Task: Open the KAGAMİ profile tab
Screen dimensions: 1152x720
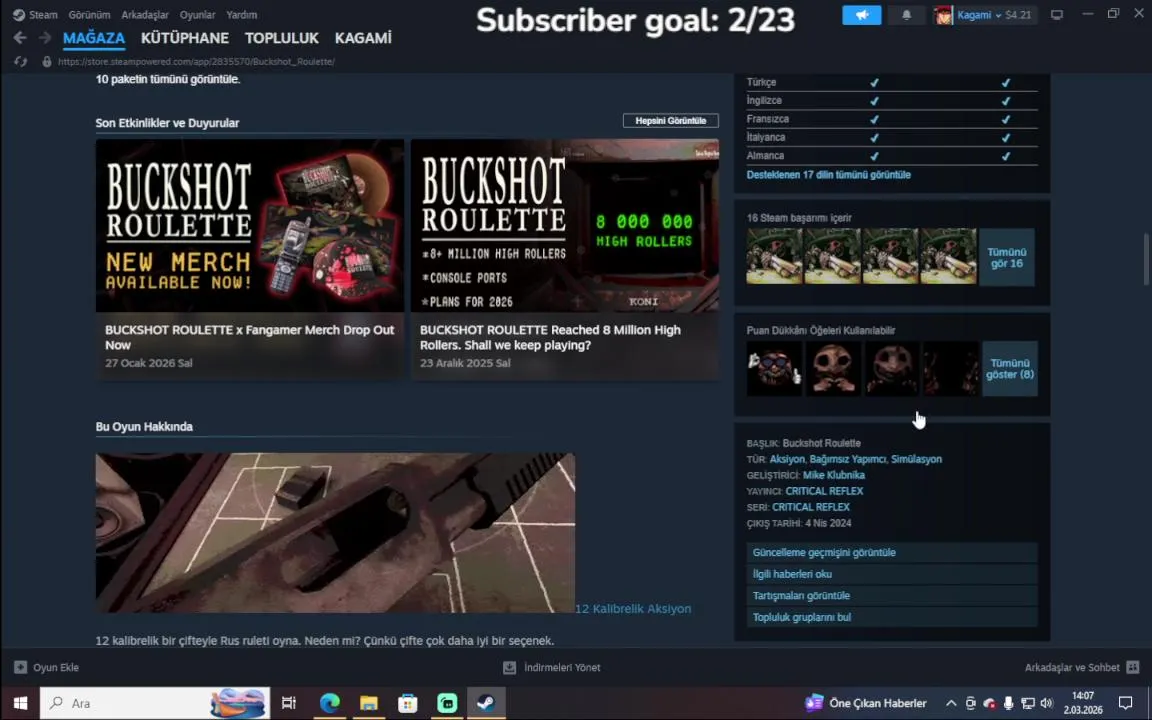Action: coord(363,37)
